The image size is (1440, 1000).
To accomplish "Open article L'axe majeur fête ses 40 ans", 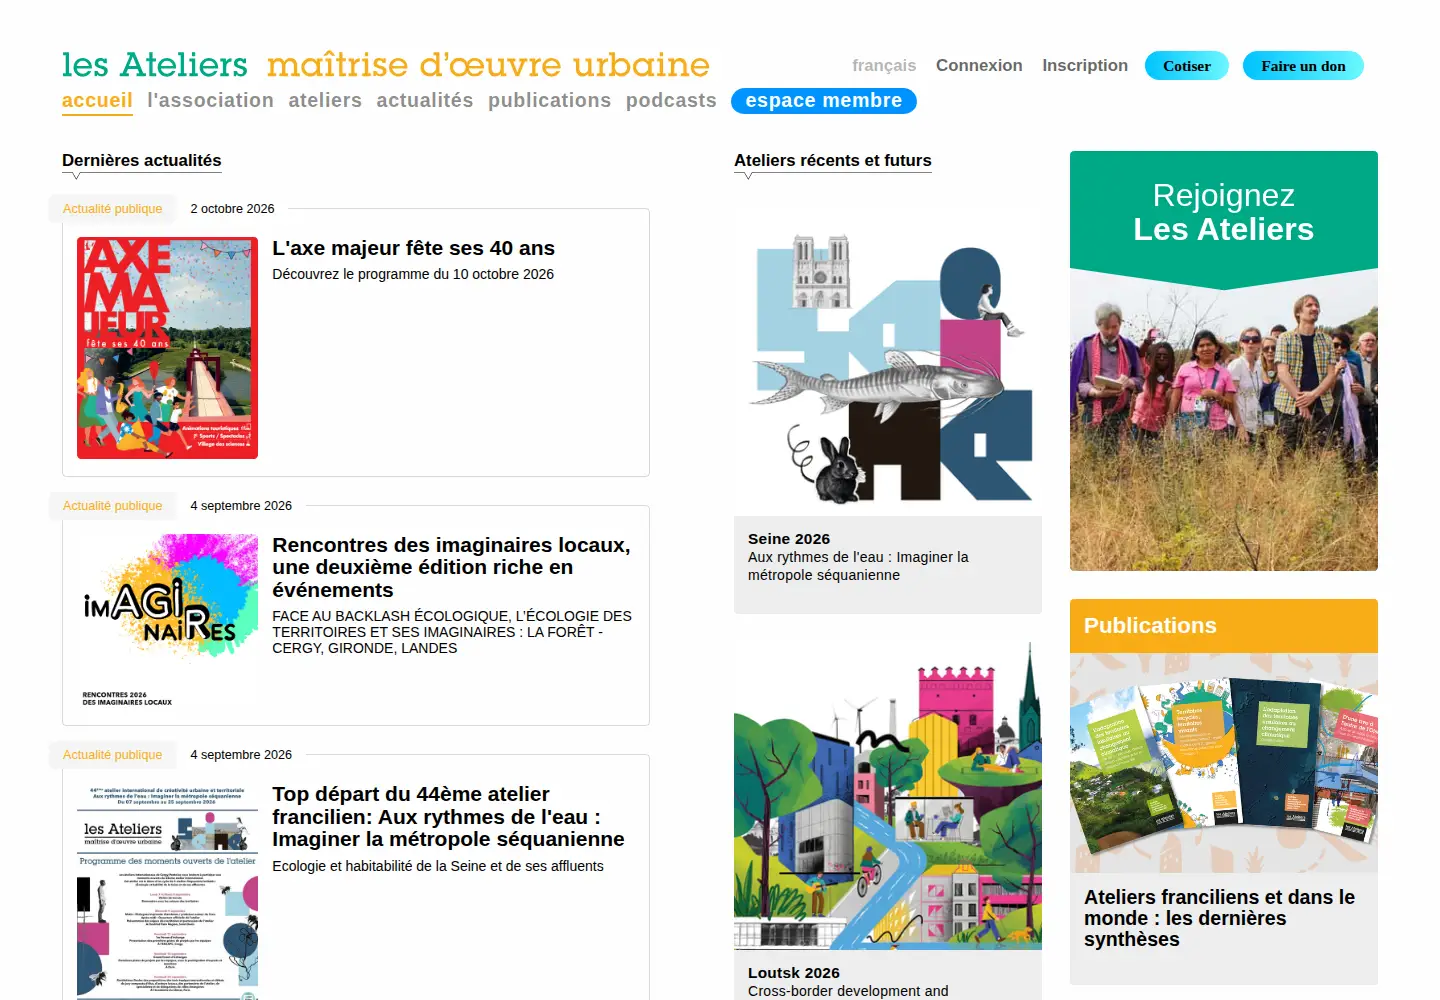I will (413, 248).
